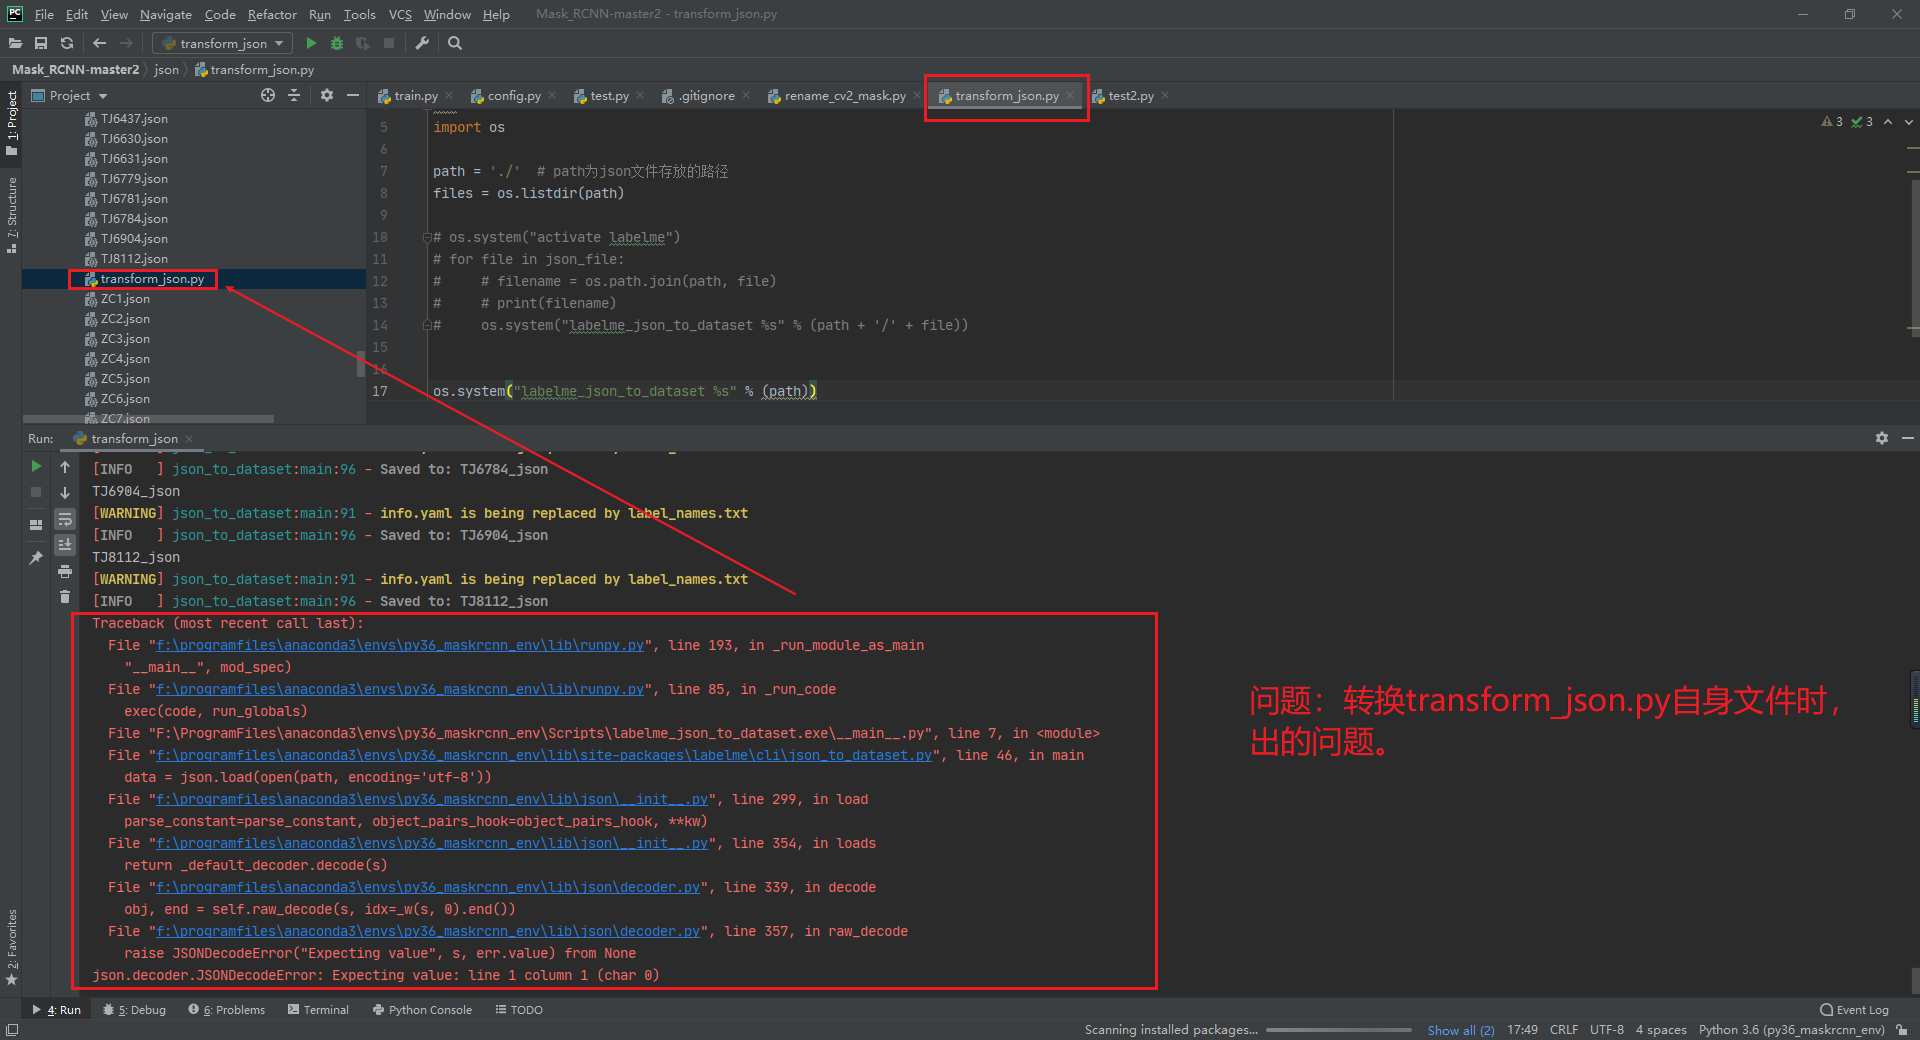The image size is (1920, 1040).
Task: Close the transform_json Run tab
Action: coord(188,439)
